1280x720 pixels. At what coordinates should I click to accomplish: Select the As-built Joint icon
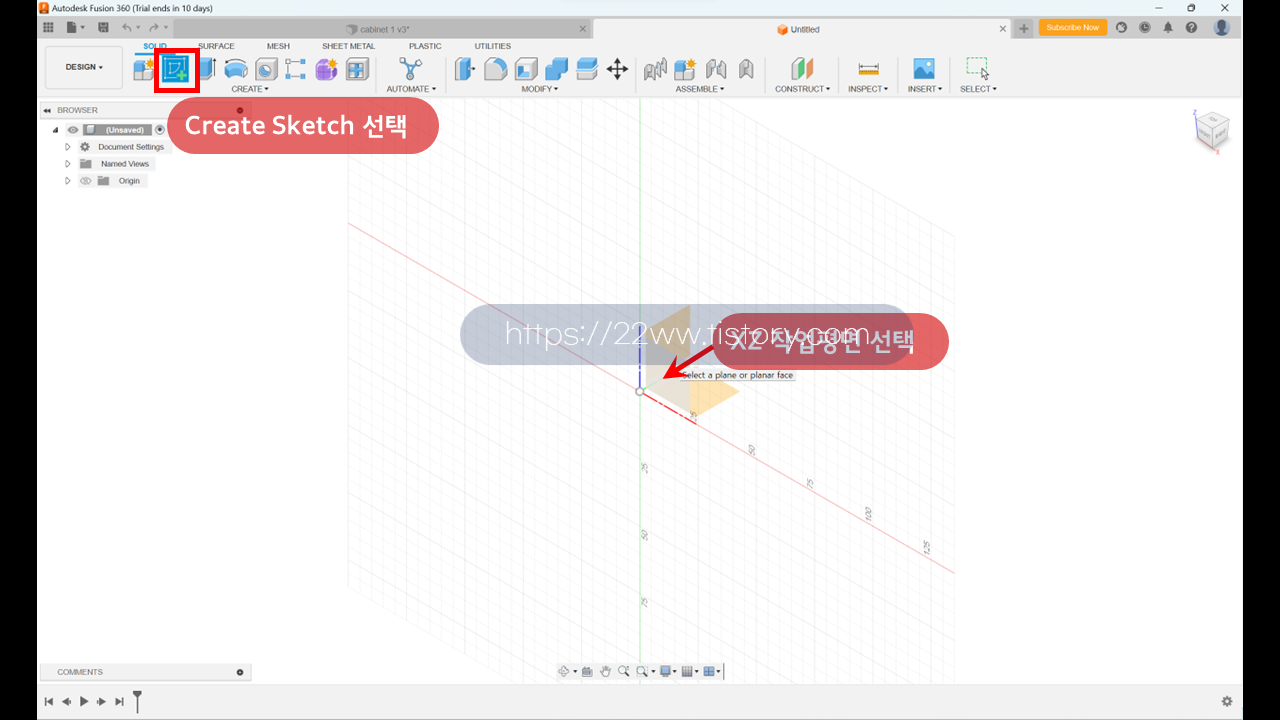coord(716,69)
